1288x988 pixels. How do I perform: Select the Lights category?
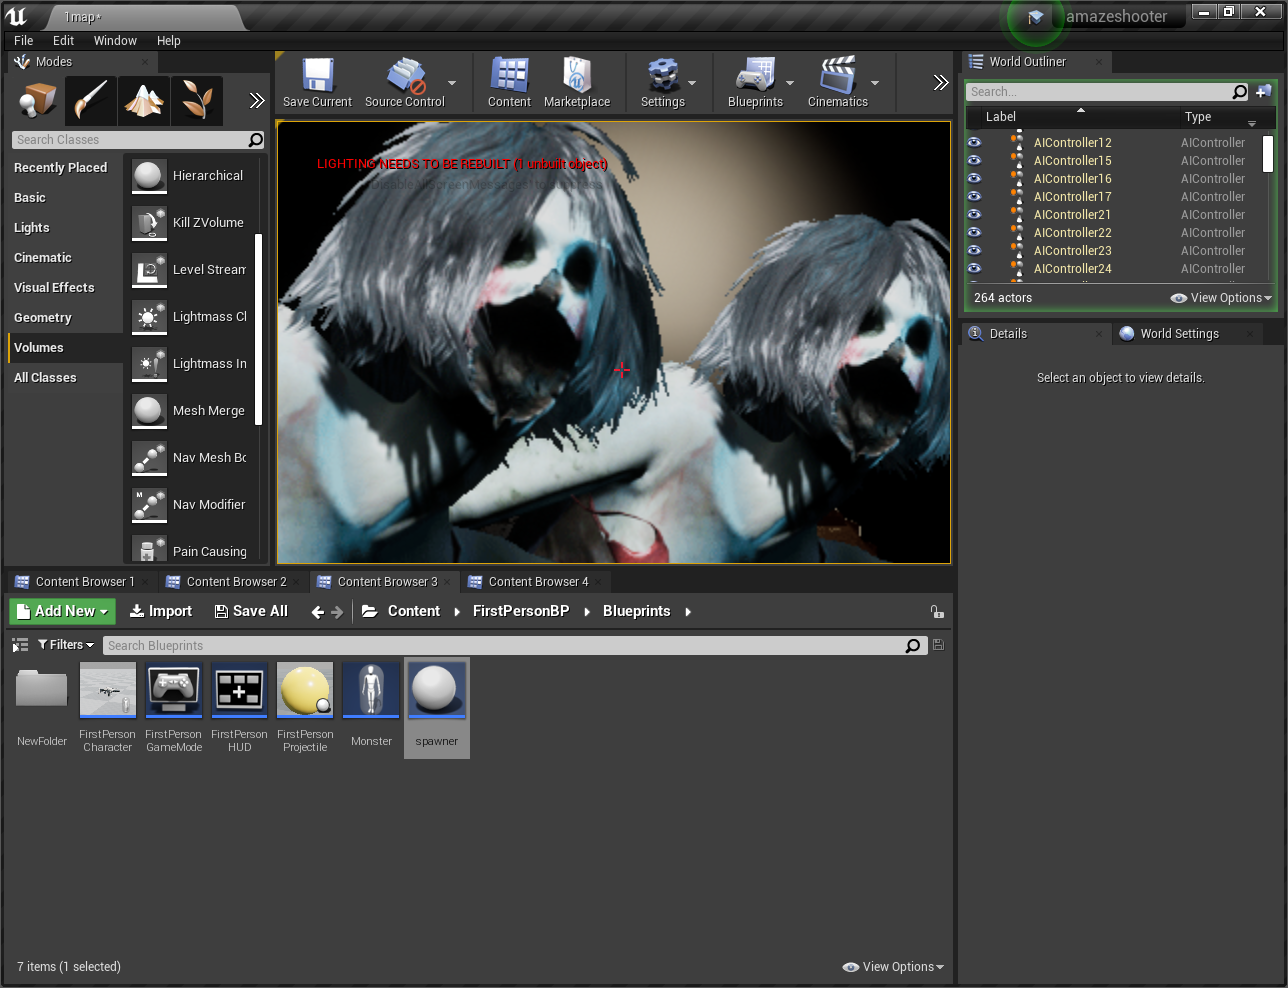31,228
